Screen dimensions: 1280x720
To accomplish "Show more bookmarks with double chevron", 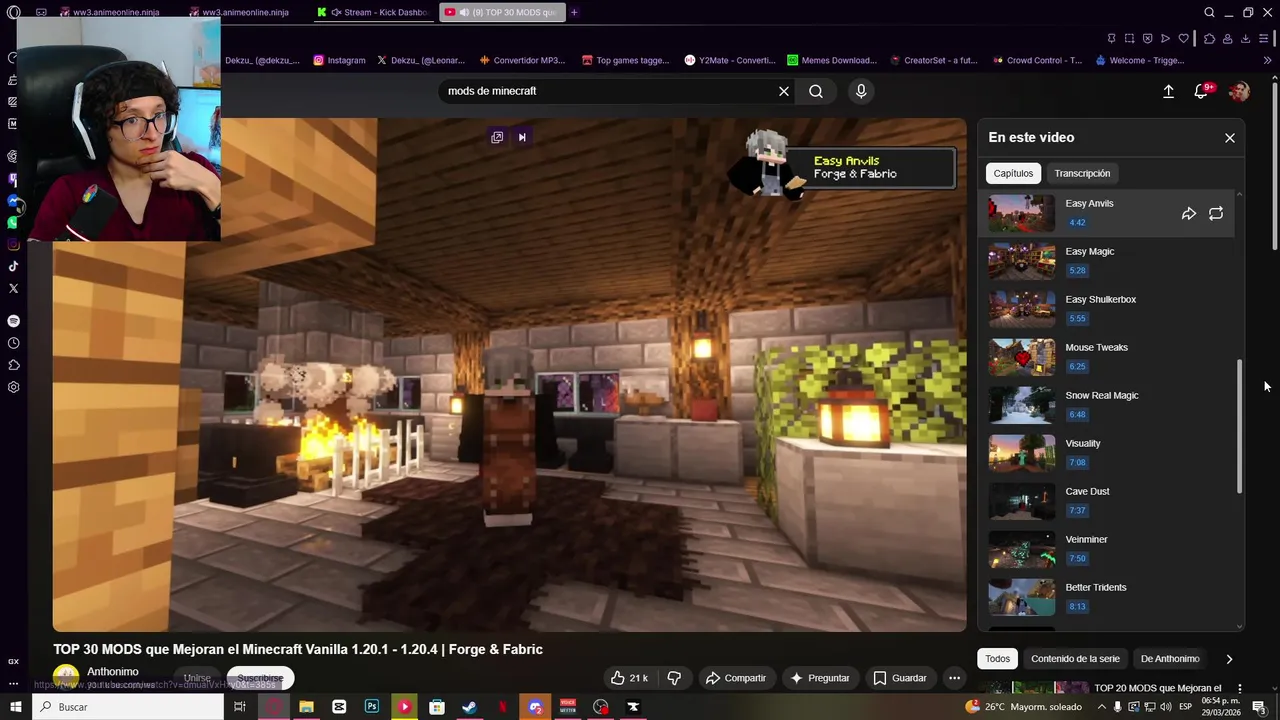I will (x=1268, y=60).
